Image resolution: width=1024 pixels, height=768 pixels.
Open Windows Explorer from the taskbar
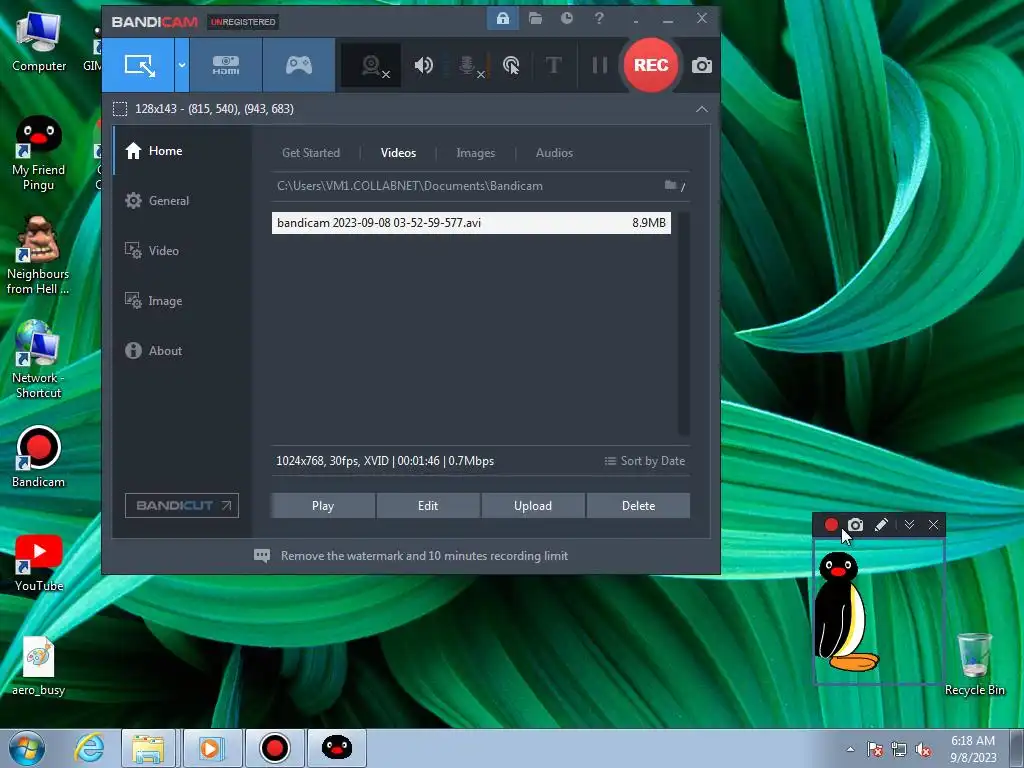pyautogui.click(x=148, y=748)
